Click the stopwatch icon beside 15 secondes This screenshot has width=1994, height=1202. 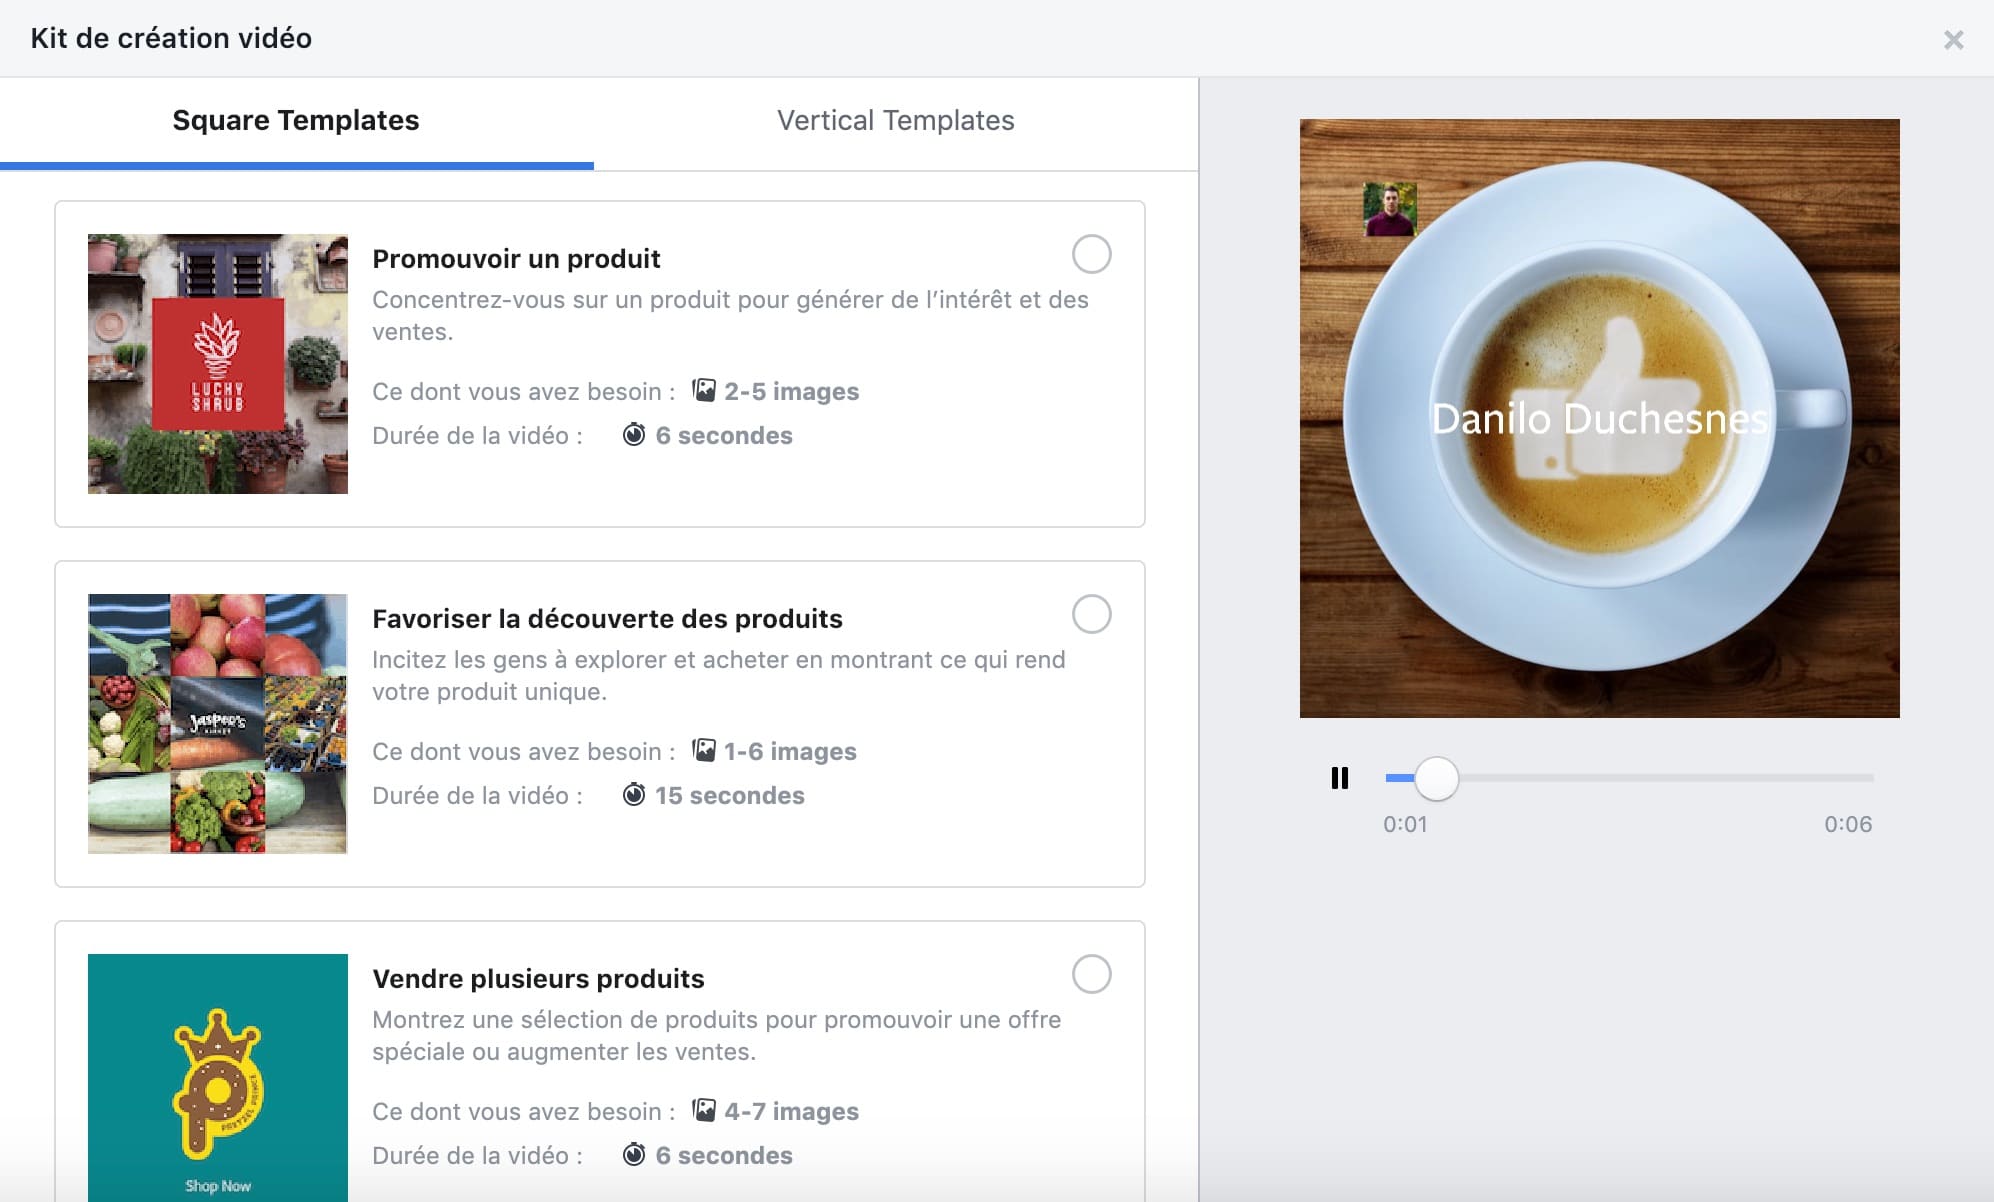634,794
